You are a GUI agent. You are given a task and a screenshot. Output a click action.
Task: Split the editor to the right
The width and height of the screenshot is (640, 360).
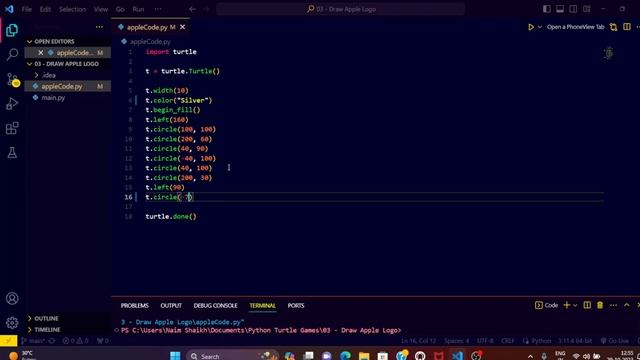(627, 27)
